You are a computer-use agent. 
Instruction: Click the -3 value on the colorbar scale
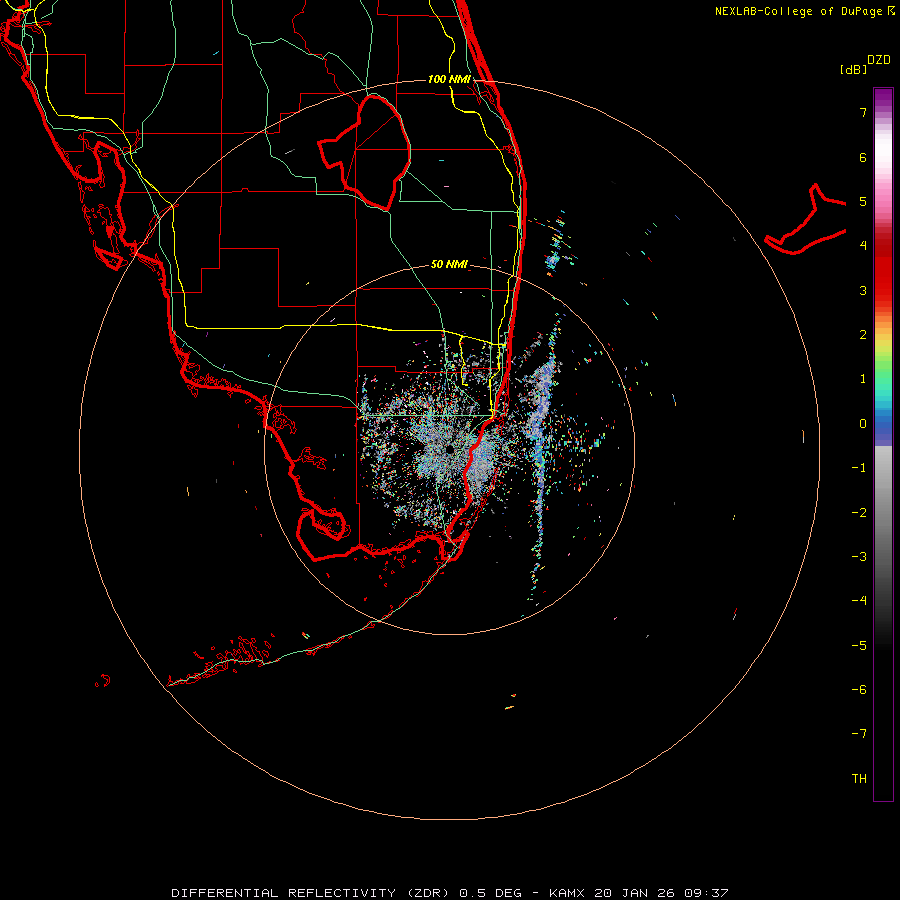tap(859, 557)
